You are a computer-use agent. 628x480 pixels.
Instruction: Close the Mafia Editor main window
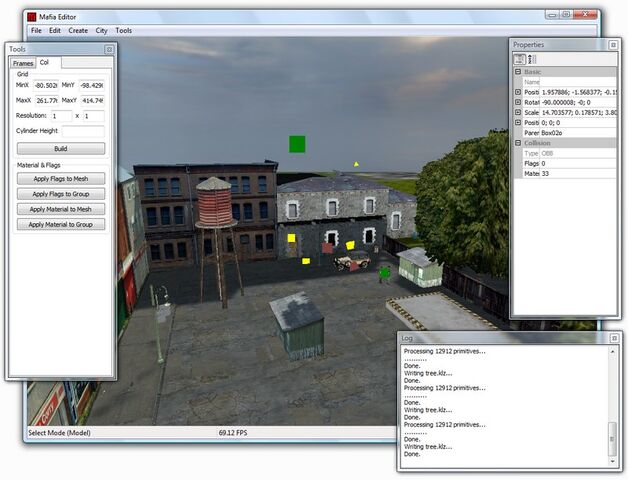[x=585, y=15]
